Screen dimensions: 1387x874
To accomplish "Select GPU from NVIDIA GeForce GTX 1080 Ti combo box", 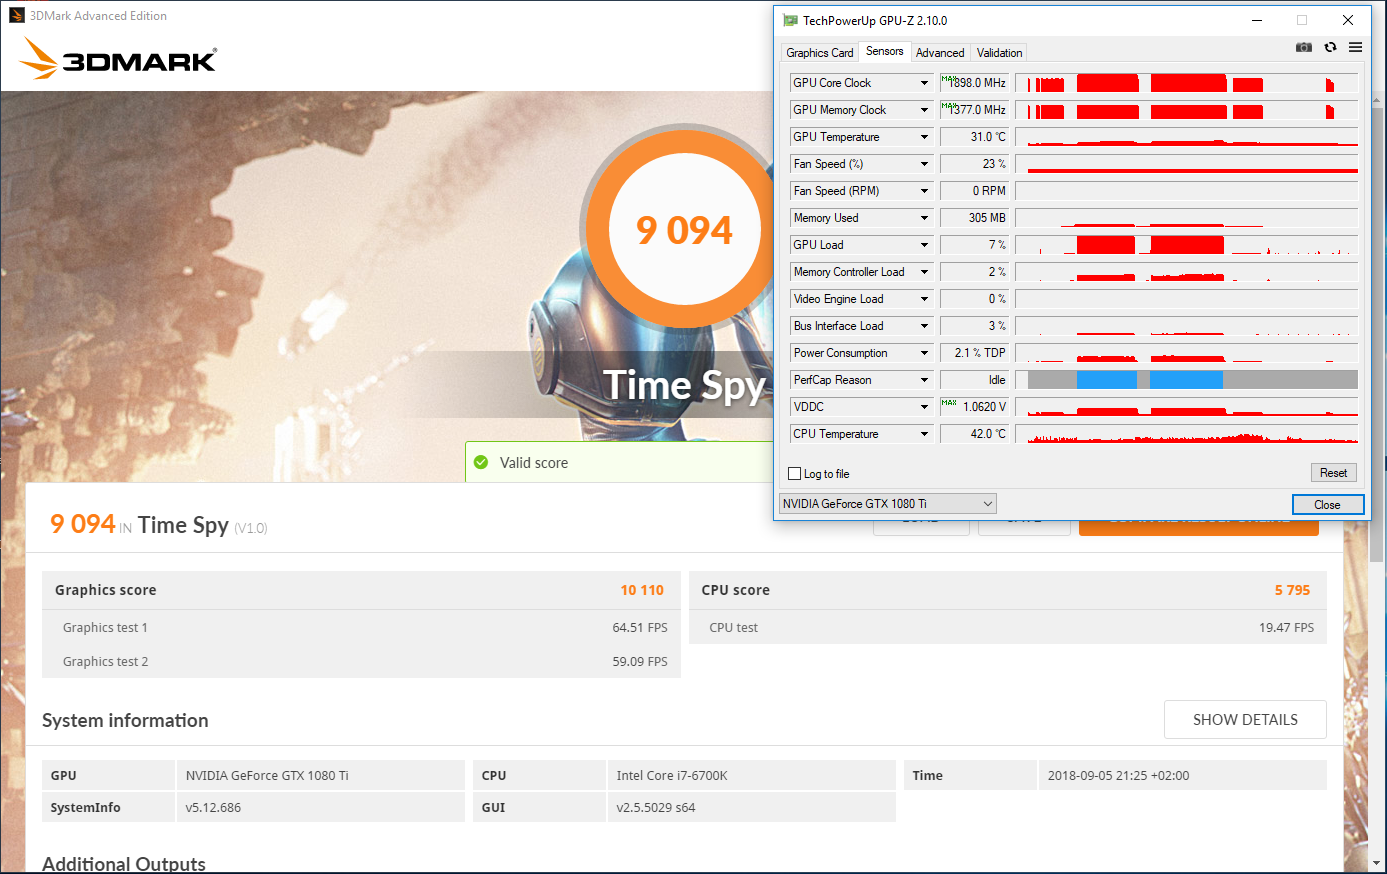I will pyautogui.click(x=888, y=504).
